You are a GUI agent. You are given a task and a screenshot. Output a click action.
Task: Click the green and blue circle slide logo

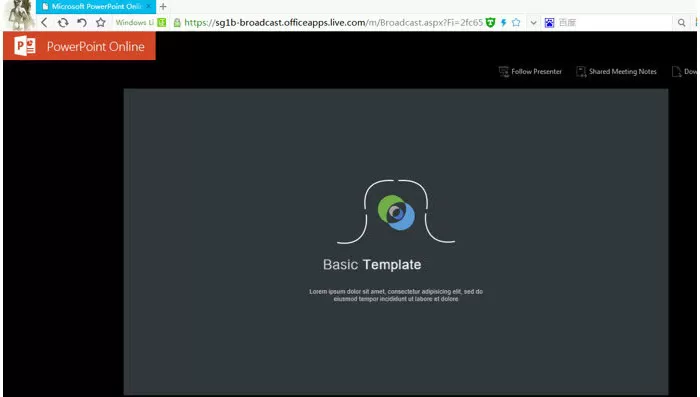(396, 213)
